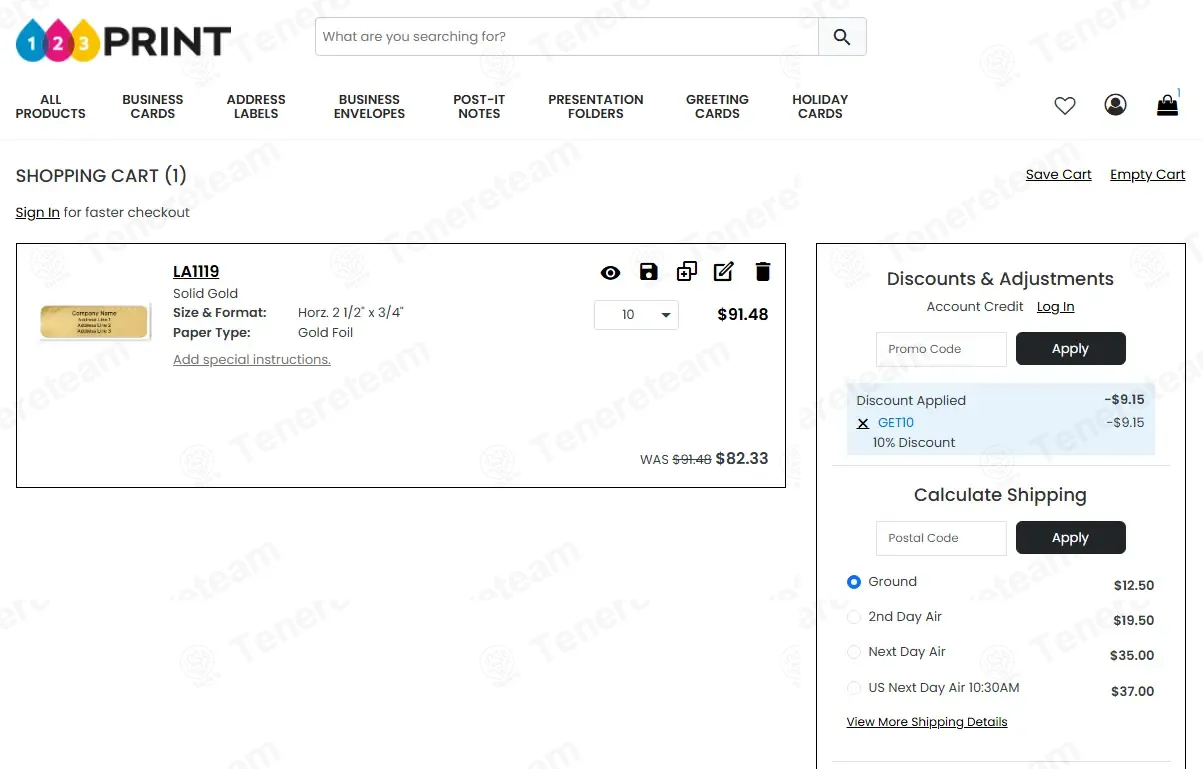
Task: Click the Gold Foil paper type value
Action: (x=326, y=333)
